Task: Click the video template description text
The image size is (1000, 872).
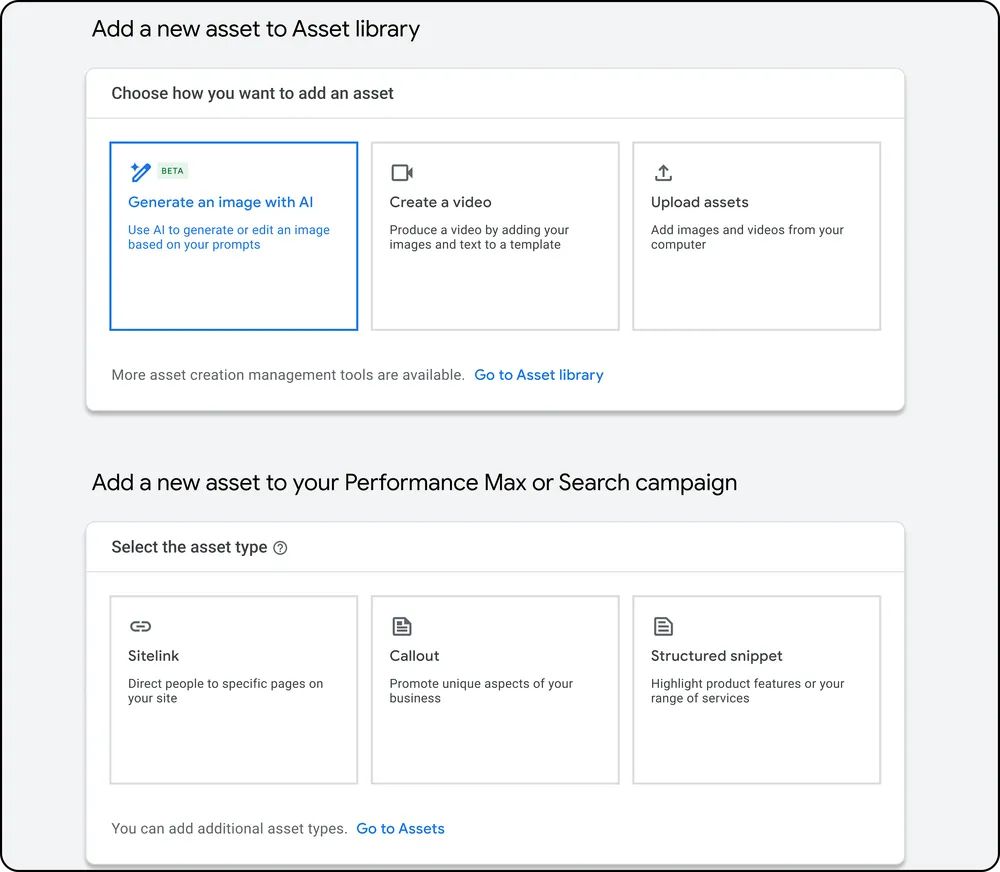Action: click(x=479, y=237)
